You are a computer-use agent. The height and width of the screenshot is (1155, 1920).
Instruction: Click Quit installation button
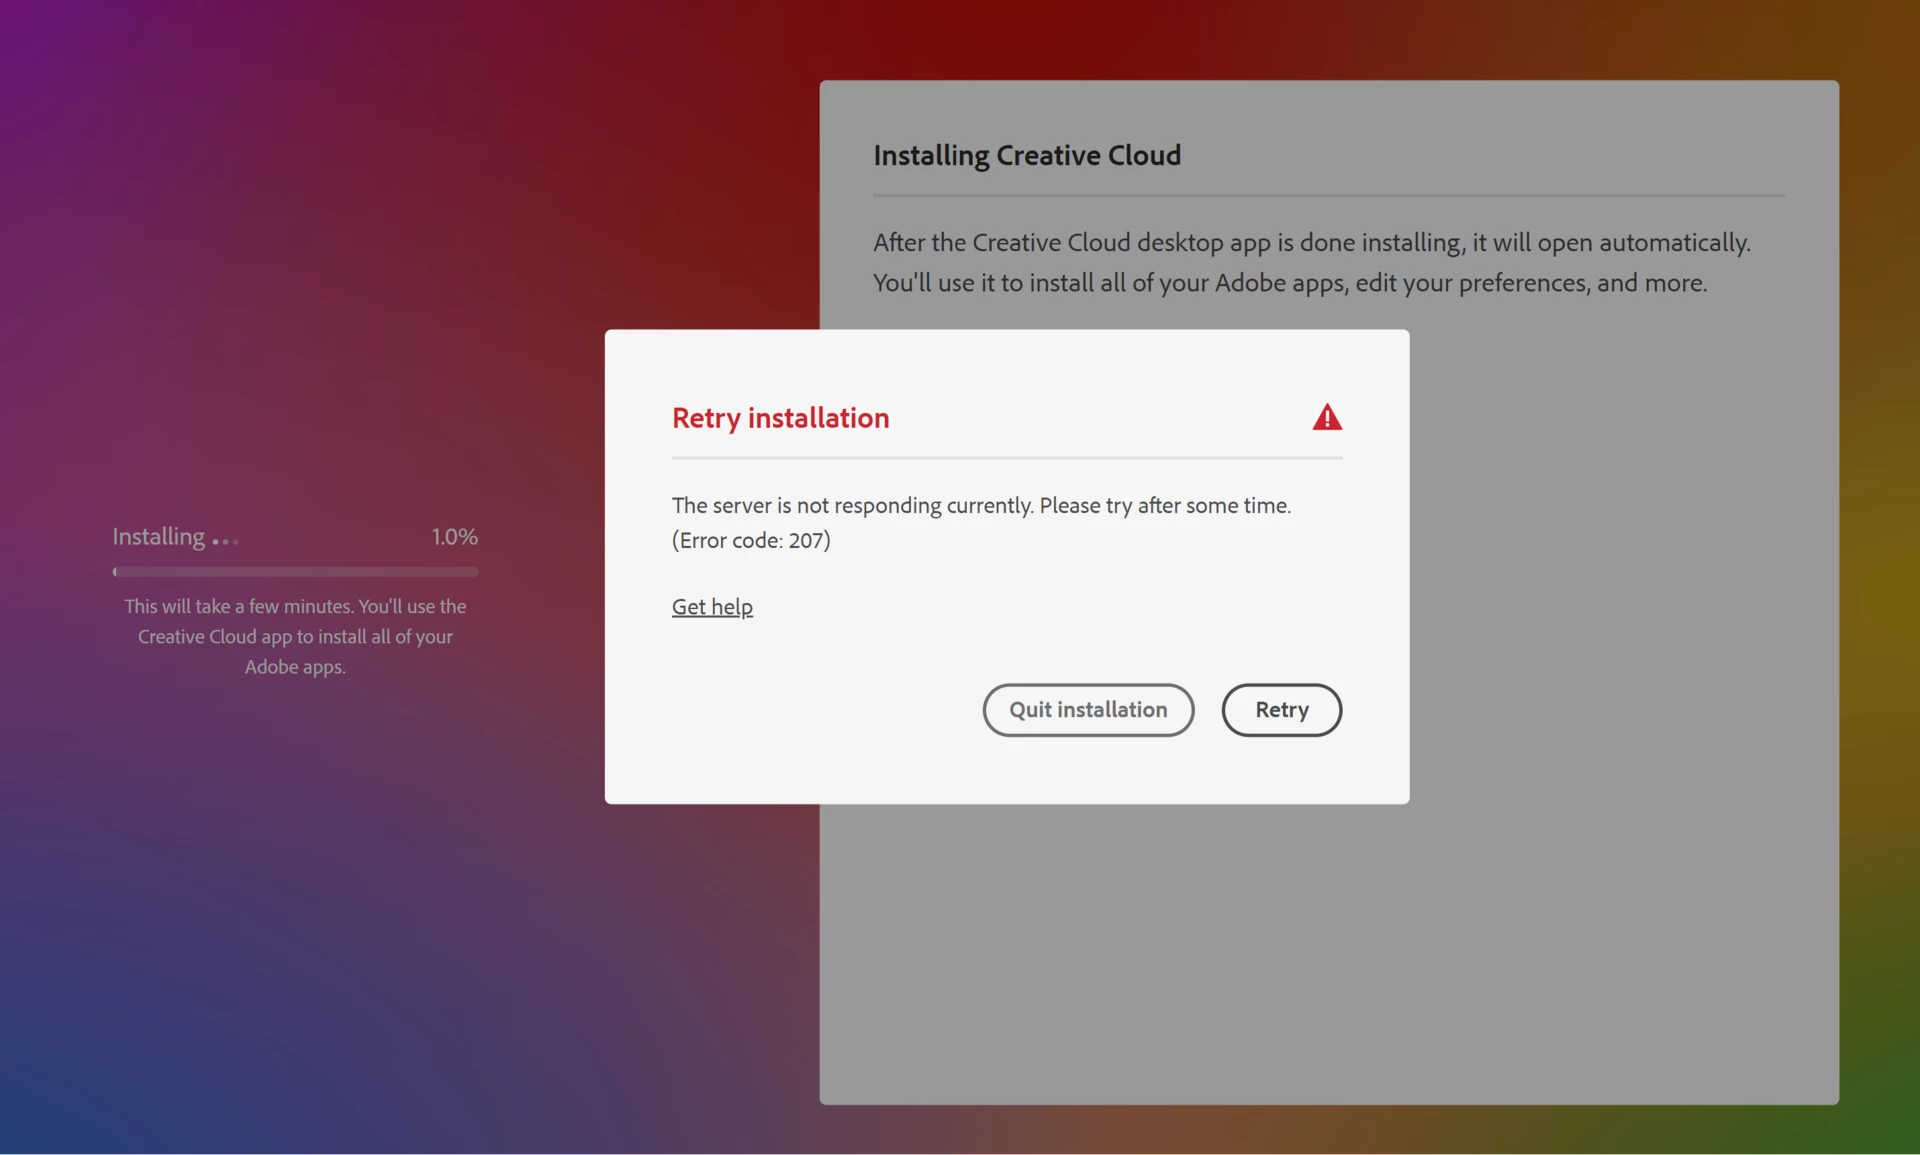[1088, 710]
